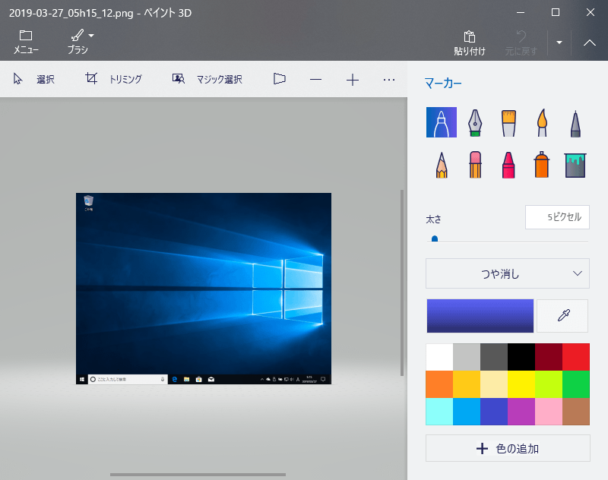Choose the gold color swatch
This screenshot has width=608, height=480.
coord(466,384)
